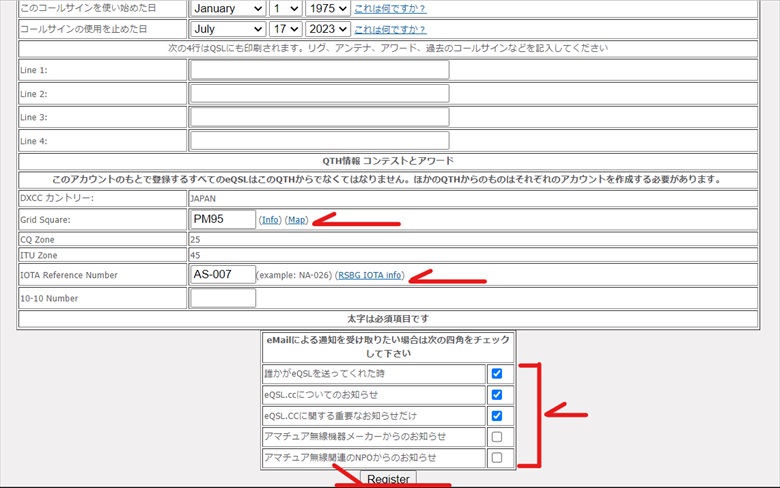The image size is (780, 488).
Task: Click IOTA Reference field containing AS-007
Action: click(222, 275)
